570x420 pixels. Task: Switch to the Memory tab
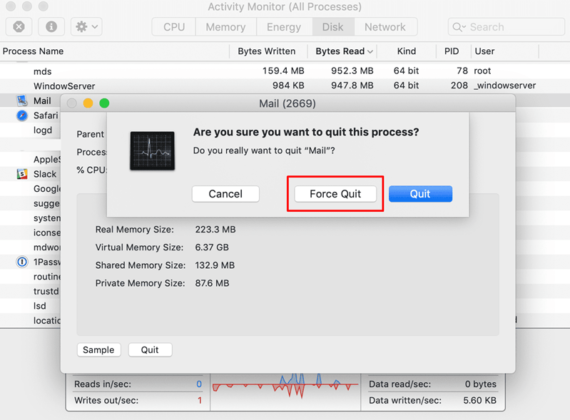(x=226, y=27)
